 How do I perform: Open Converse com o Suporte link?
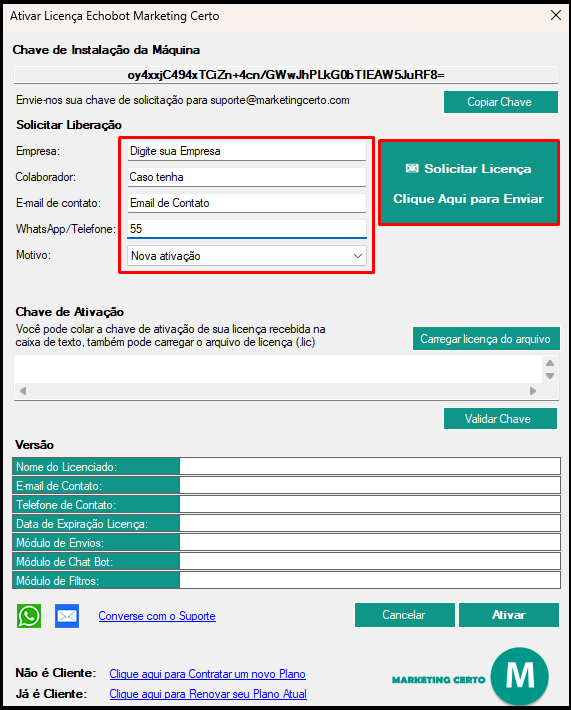click(x=157, y=616)
